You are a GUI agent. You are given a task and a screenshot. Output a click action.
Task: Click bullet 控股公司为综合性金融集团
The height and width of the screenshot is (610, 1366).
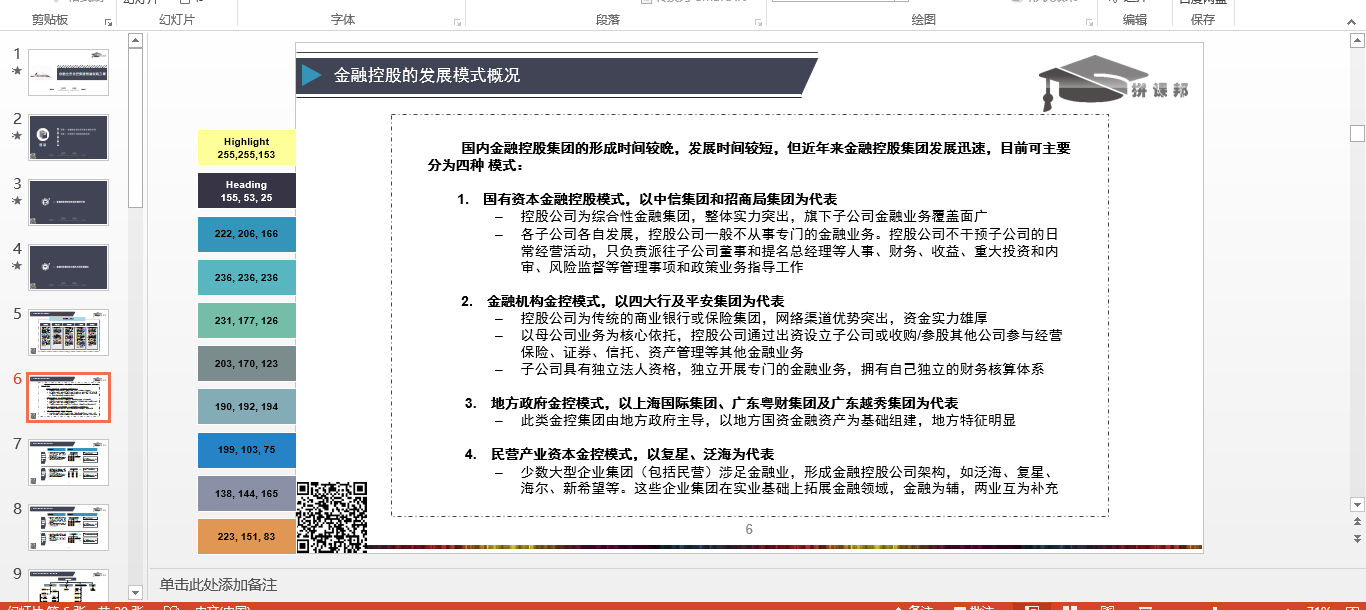click(754, 216)
